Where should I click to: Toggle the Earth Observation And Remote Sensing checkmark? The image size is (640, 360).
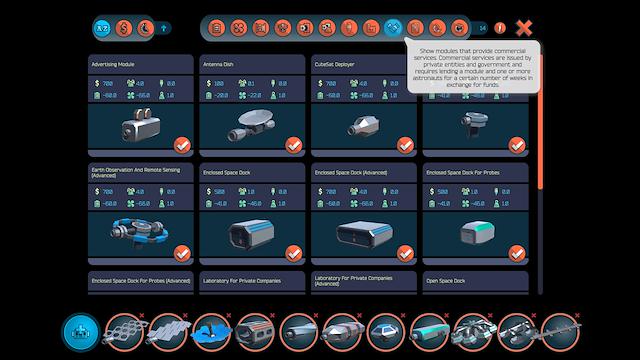pos(182,253)
